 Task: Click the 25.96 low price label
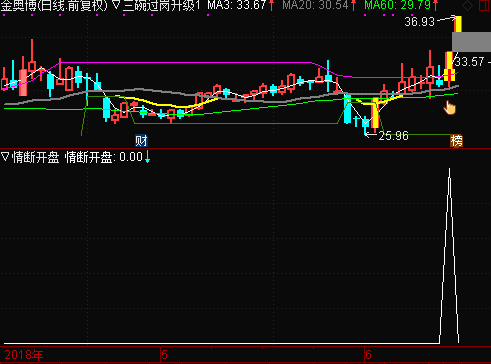pyautogui.click(x=393, y=136)
